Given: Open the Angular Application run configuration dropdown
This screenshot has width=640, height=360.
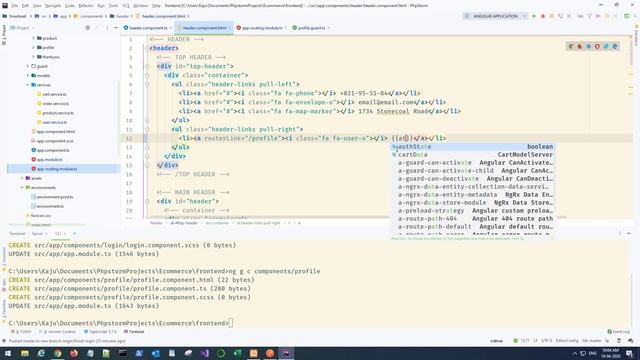Looking at the screenshot, I should (495, 16).
